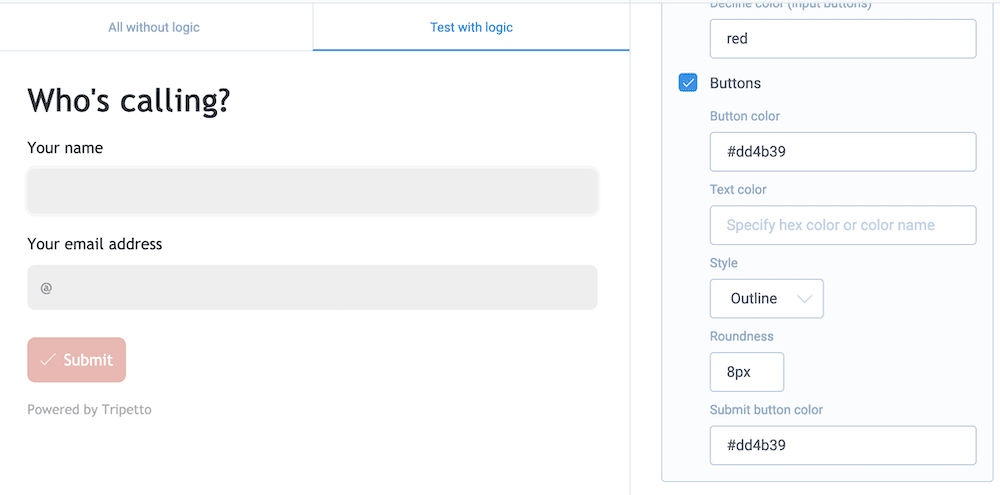
Task: Click the Button color label
Action: click(745, 116)
